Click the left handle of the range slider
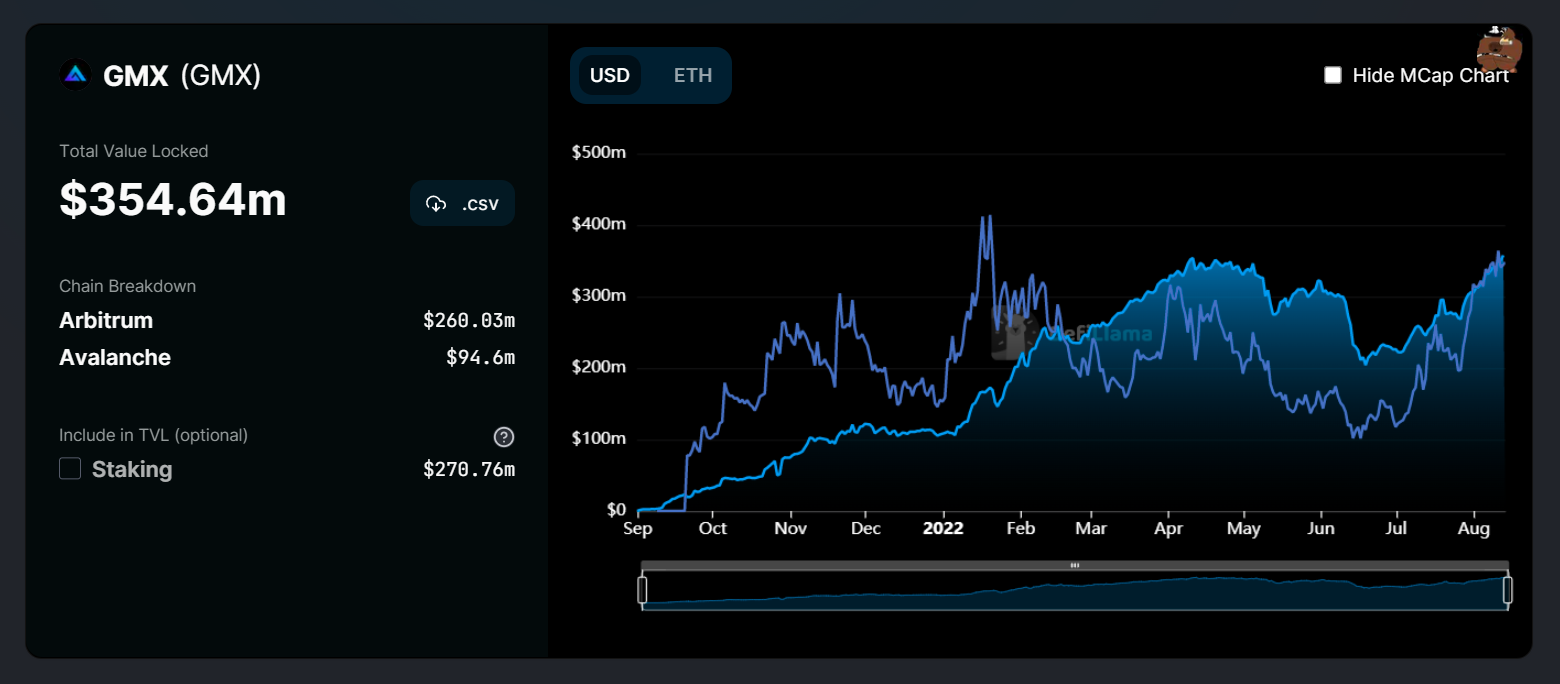 click(642, 590)
